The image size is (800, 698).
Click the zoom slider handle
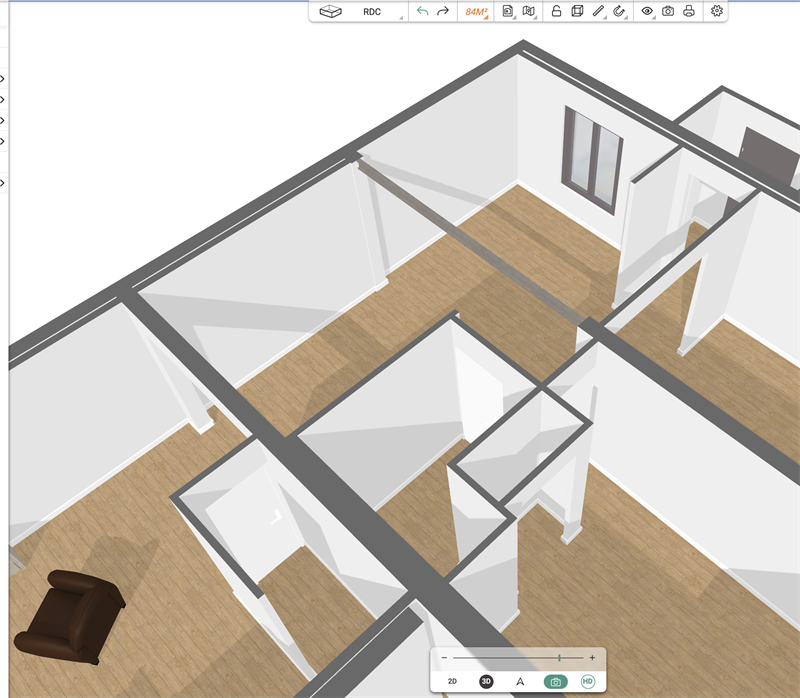(559, 658)
